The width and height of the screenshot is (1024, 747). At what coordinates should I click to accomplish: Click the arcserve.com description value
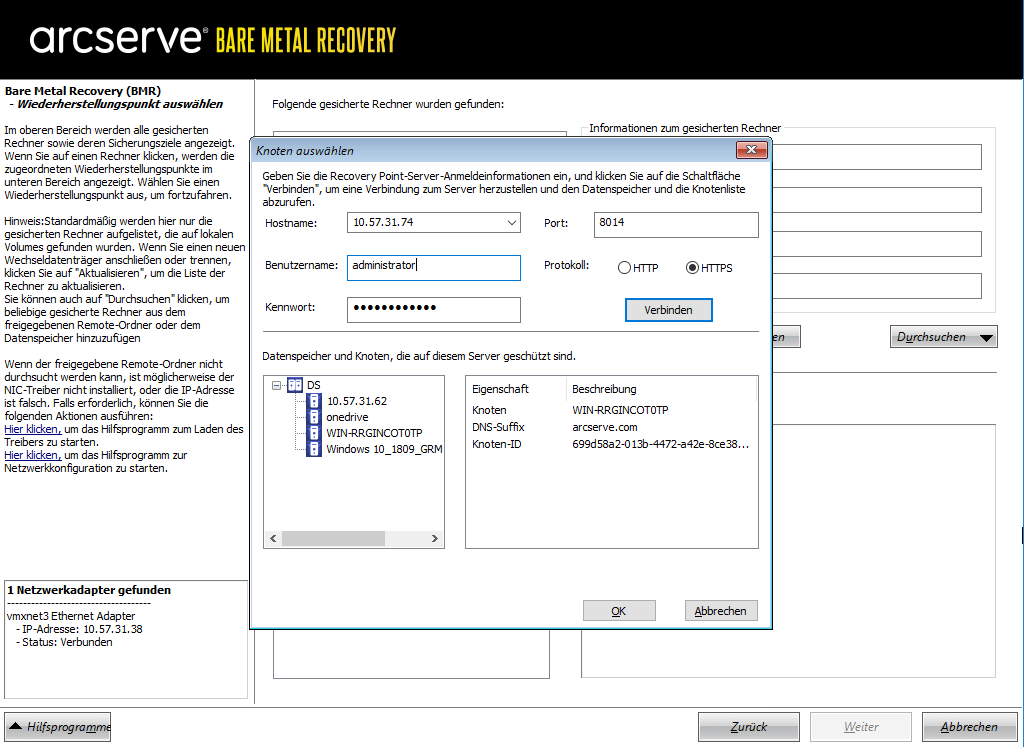click(x=605, y=427)
